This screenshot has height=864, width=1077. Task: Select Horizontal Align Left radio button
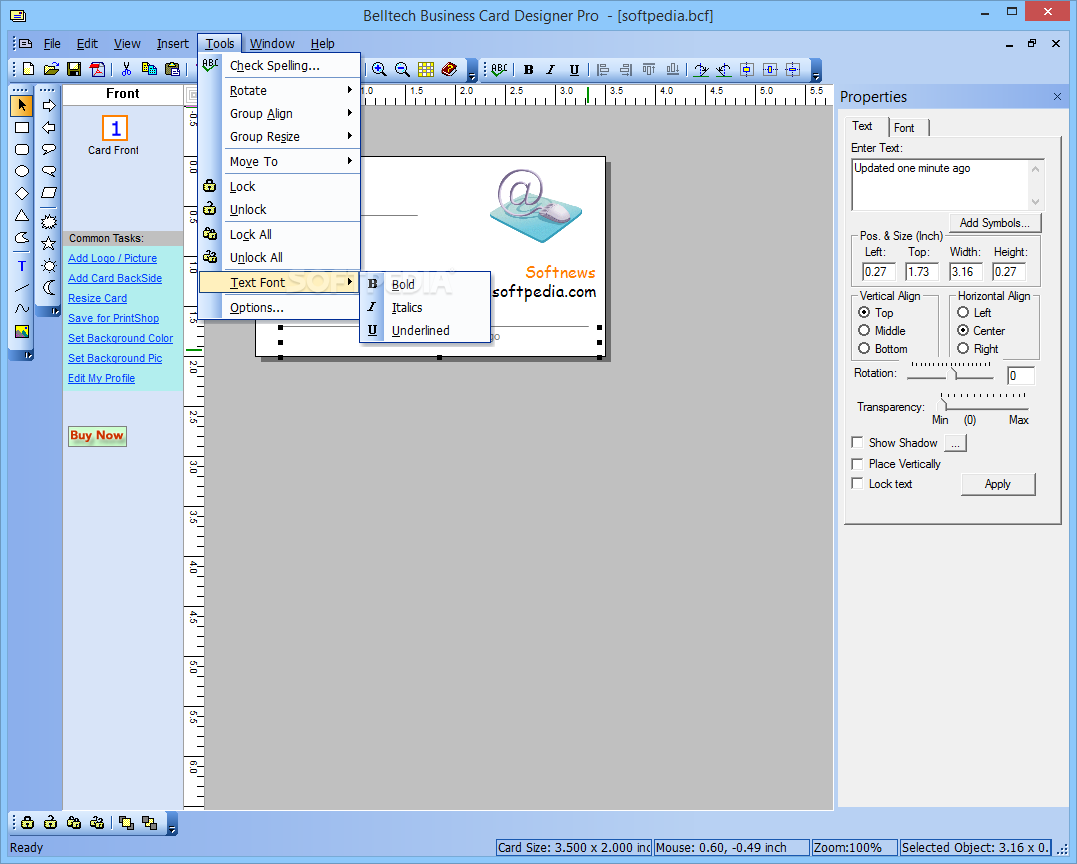[x=963, y=312]
